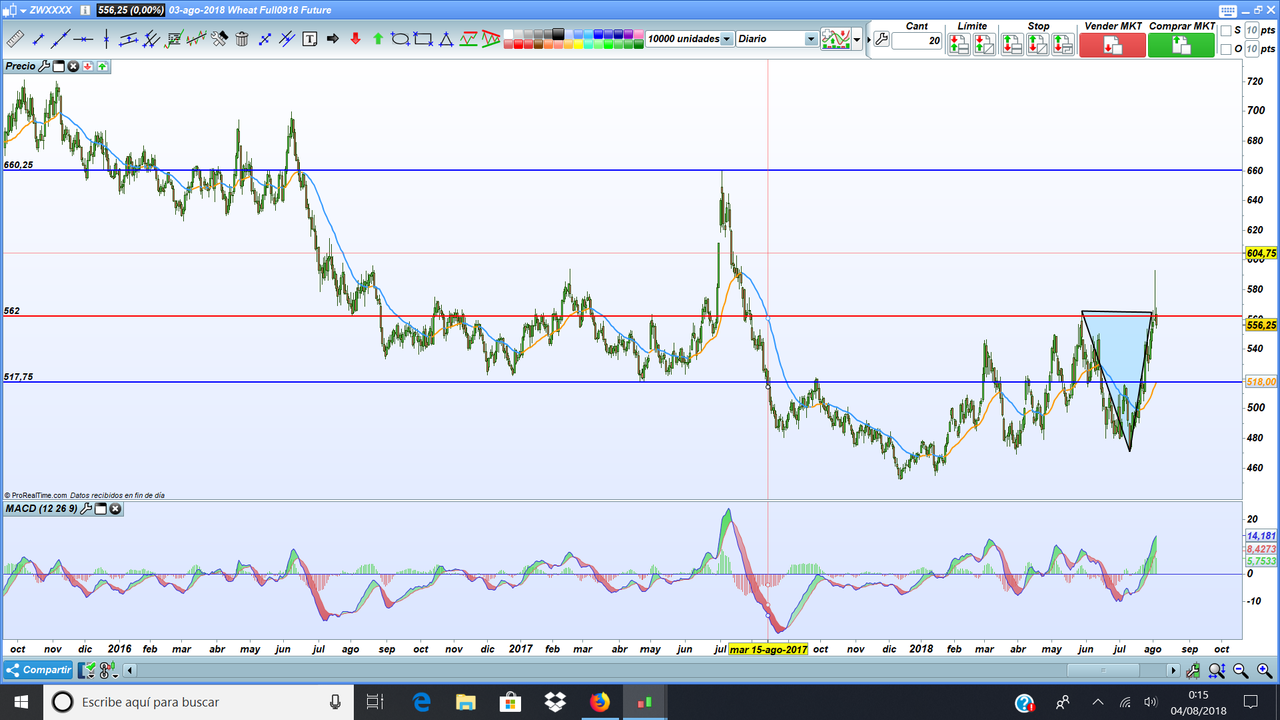This screenshot has height=720, width=1280.
Task: Pick the yellow color swatch
Action: (578, 44)
